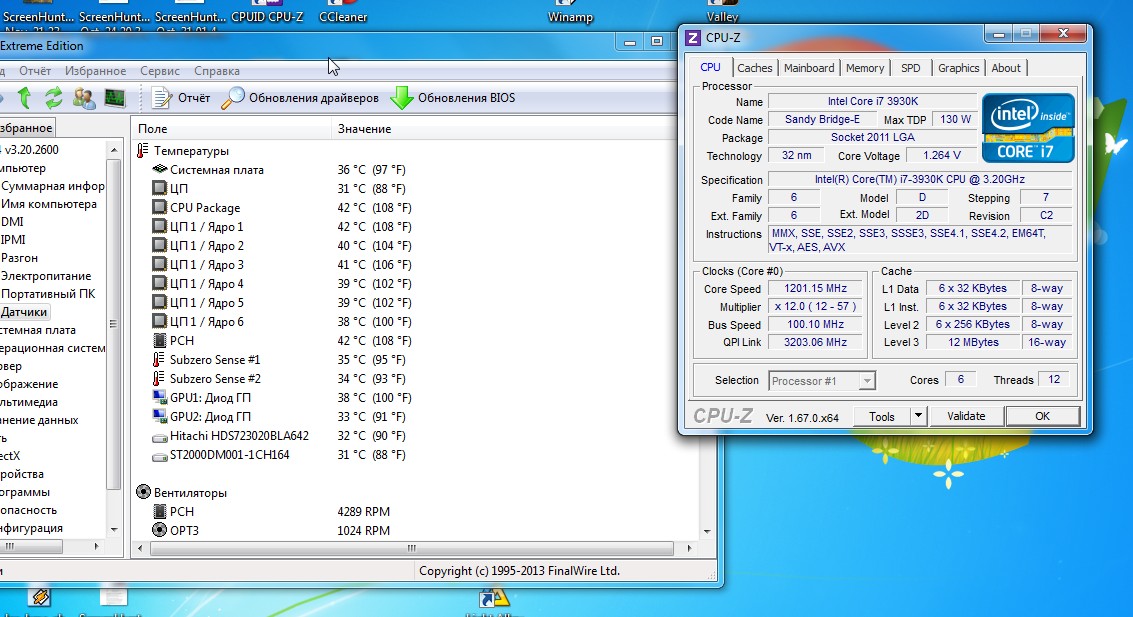The image size is (1133, 617).
Task: Open the Сервис menu
Action: tap(160, 71)
